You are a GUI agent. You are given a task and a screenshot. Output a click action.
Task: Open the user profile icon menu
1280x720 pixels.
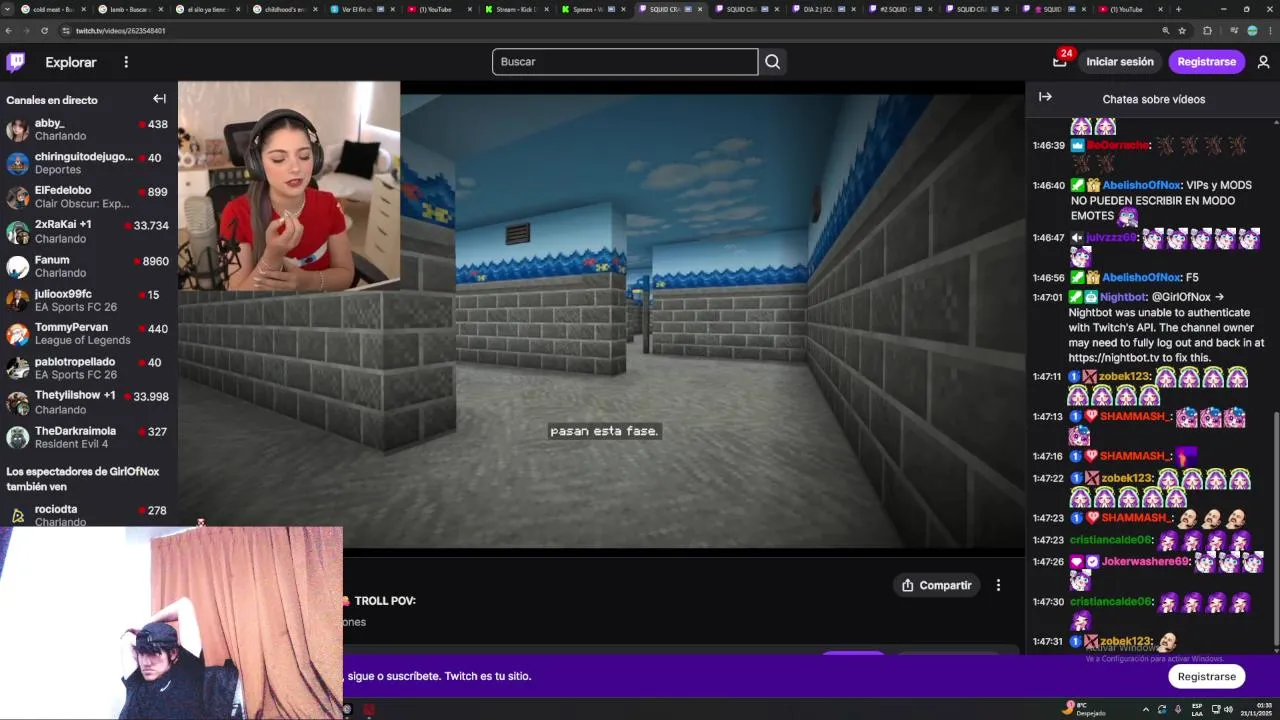1263,62
